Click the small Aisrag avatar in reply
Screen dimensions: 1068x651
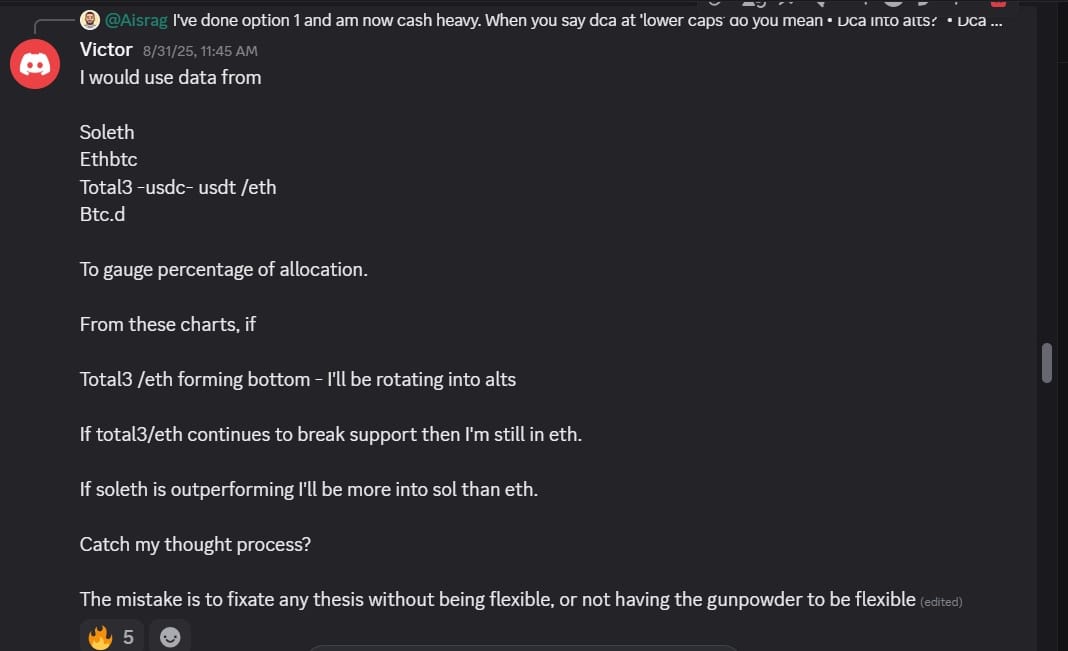point(90,20)
